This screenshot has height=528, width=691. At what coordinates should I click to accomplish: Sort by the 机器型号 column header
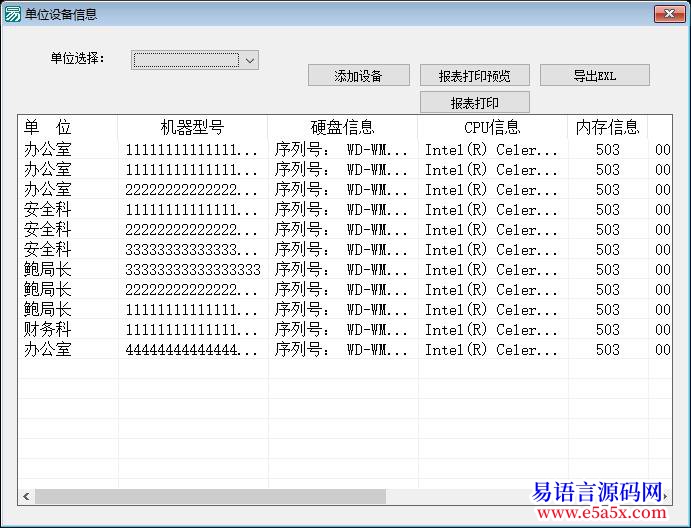(x=193, y=127)
